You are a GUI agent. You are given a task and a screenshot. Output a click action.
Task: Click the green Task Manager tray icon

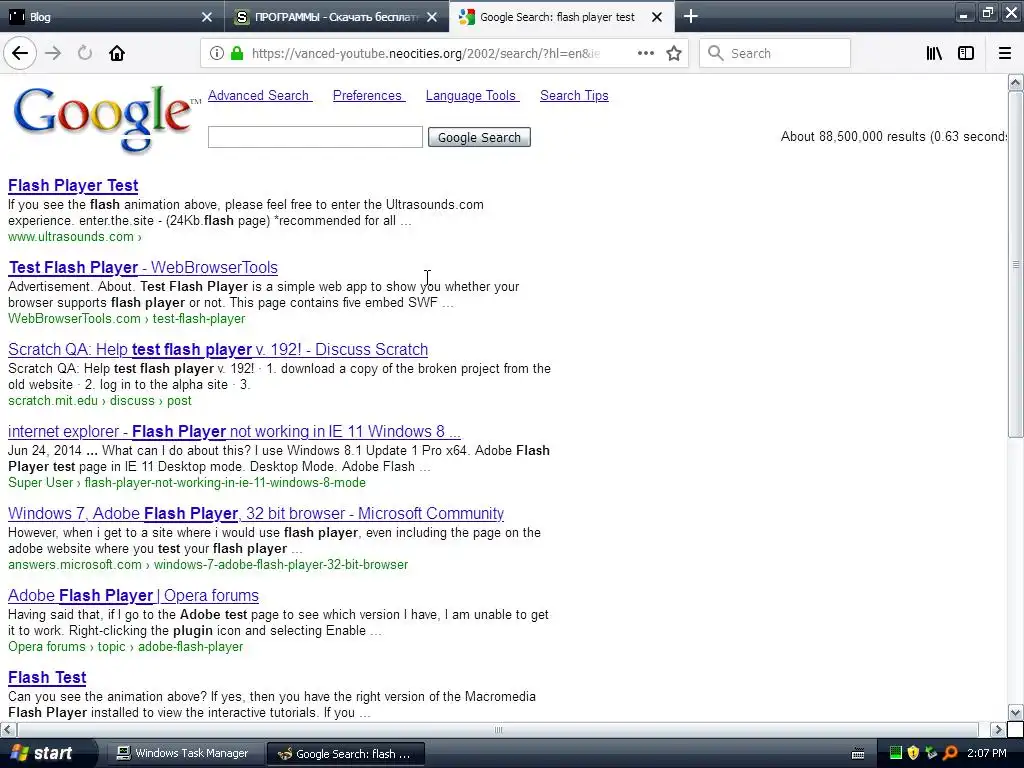[895, 753]
